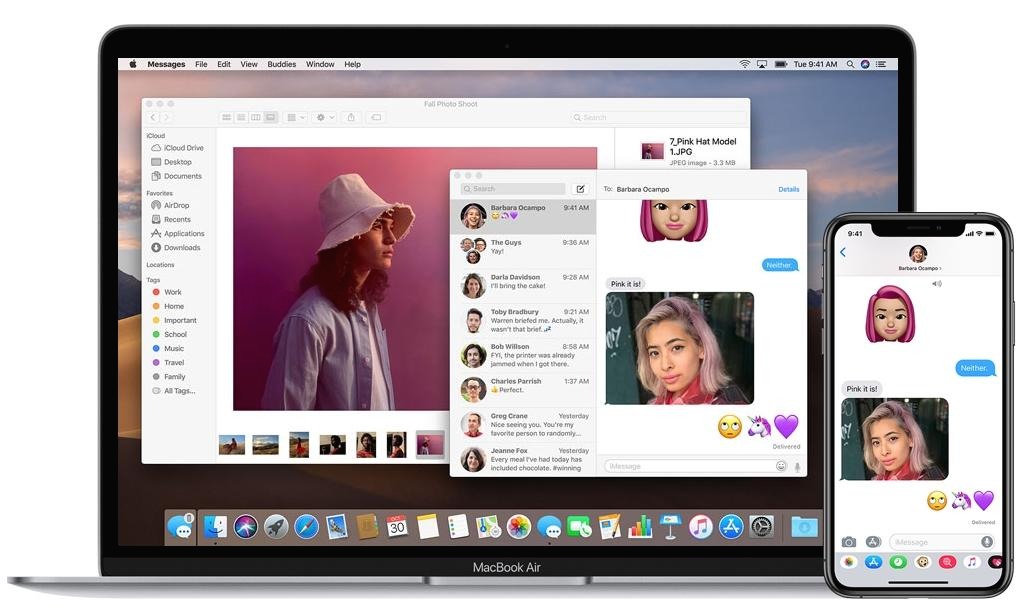Select purple Travel tag in sidebar

pyautogui.click(x=168, y=362)
